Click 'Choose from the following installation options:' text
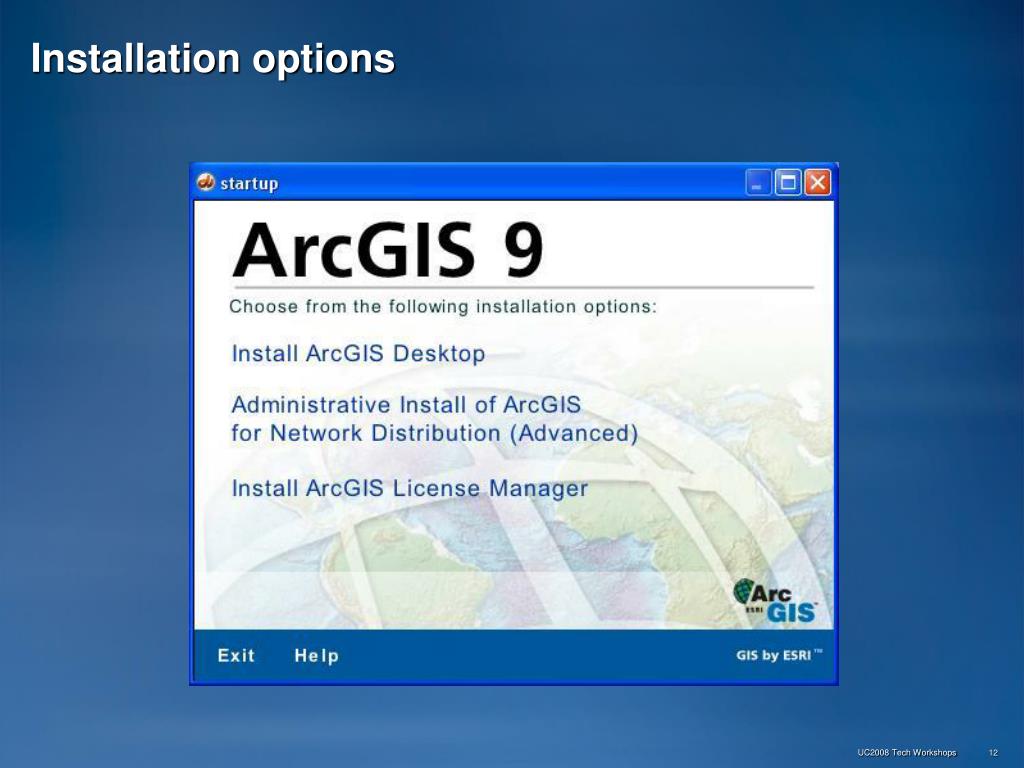1024x768 pixels. point(443,306)
